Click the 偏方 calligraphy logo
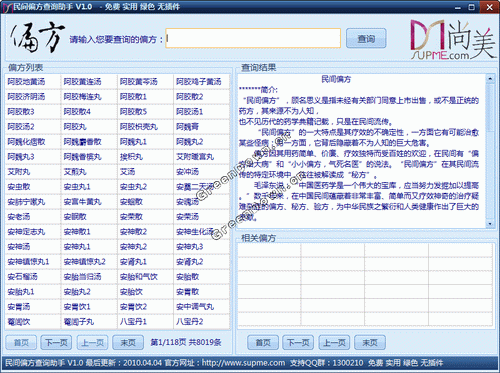 click(37, 38)
